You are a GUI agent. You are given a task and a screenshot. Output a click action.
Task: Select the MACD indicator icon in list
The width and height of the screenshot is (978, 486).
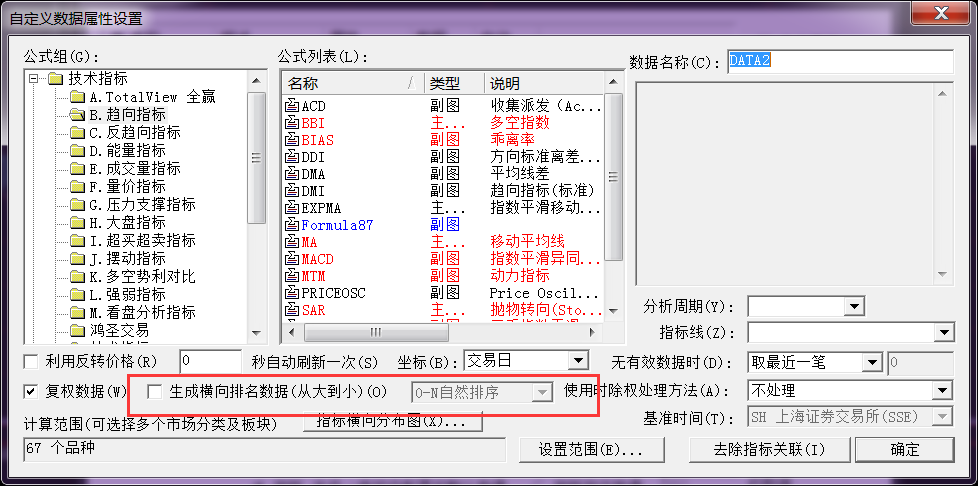[293, 259]
